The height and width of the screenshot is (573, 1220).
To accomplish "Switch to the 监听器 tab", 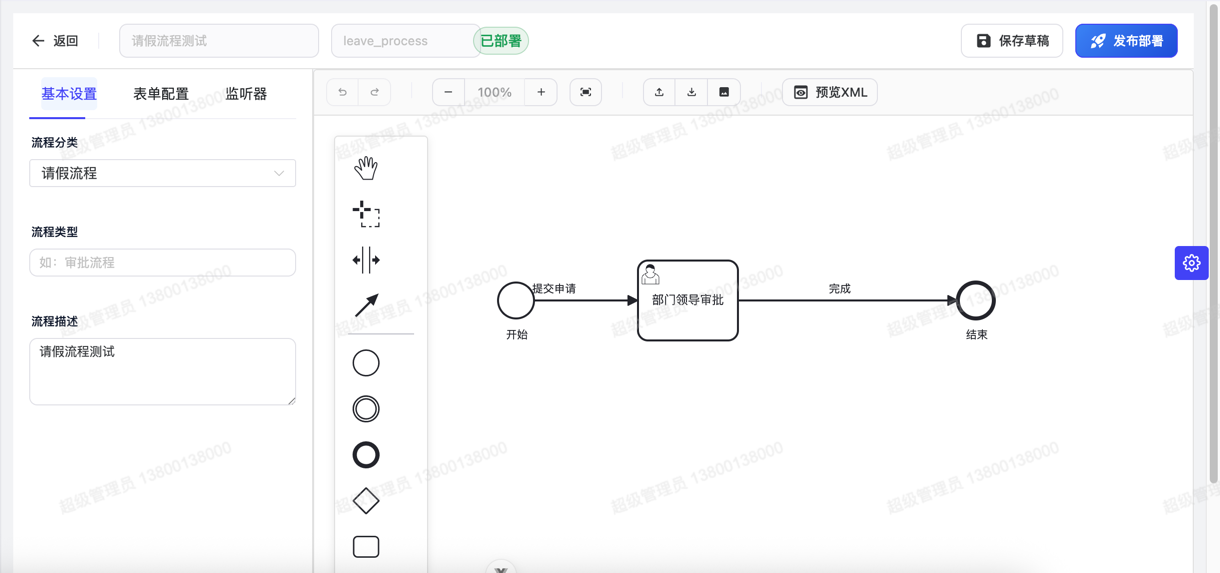I will (x=246, y=94).
